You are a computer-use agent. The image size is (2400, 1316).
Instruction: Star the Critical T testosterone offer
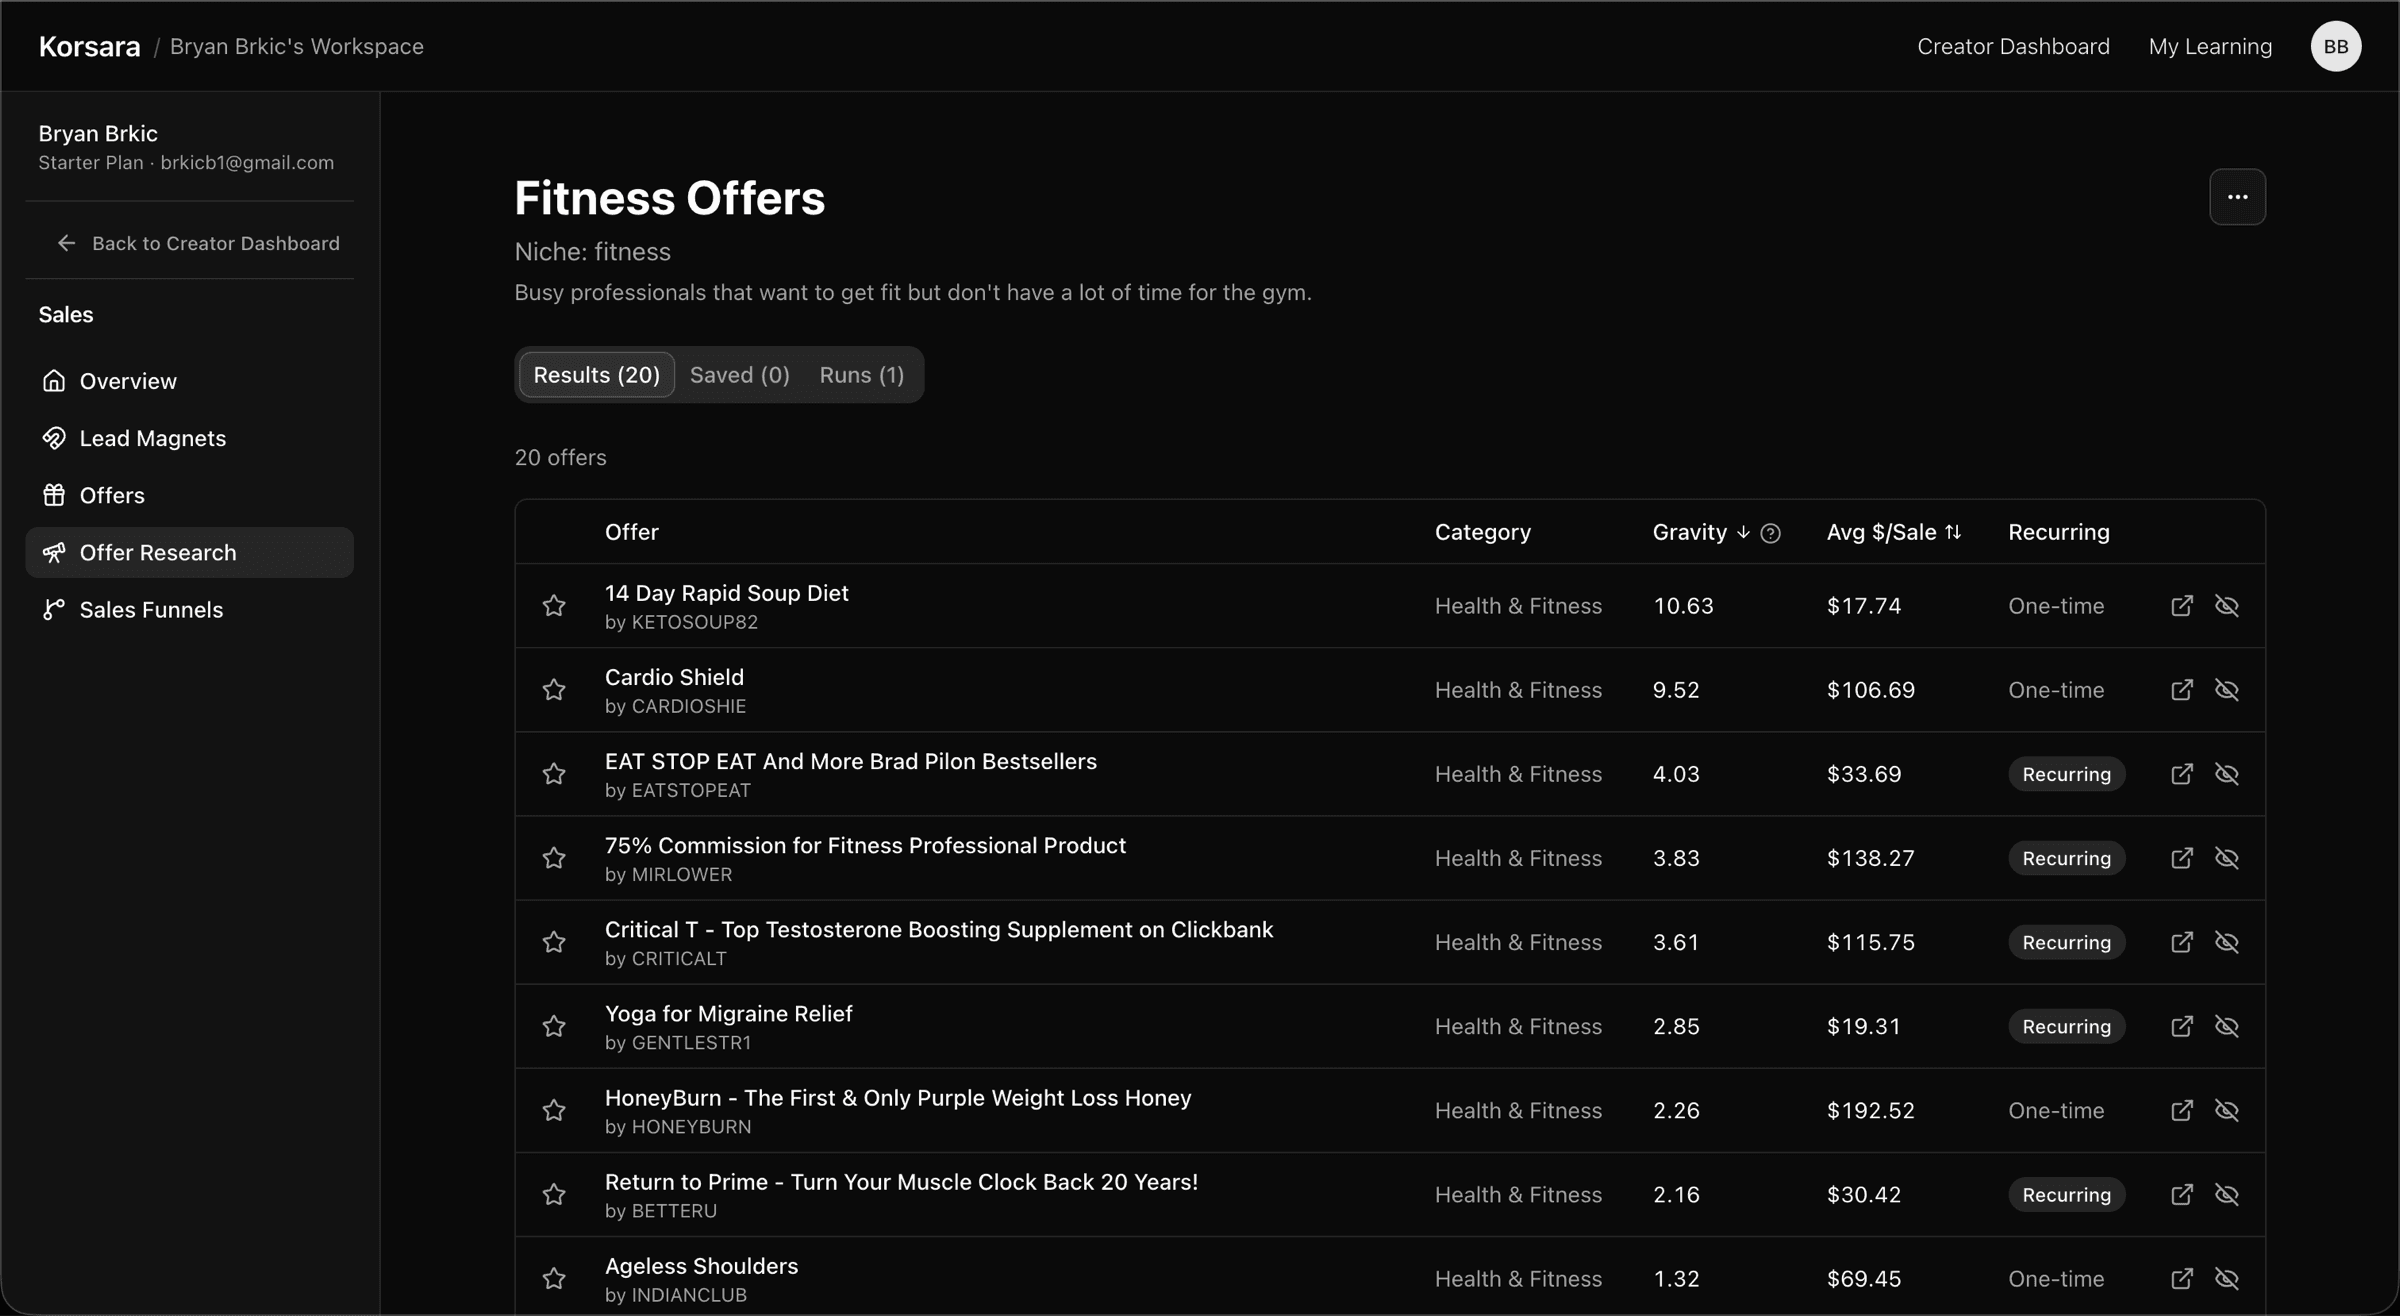point(554,942)
